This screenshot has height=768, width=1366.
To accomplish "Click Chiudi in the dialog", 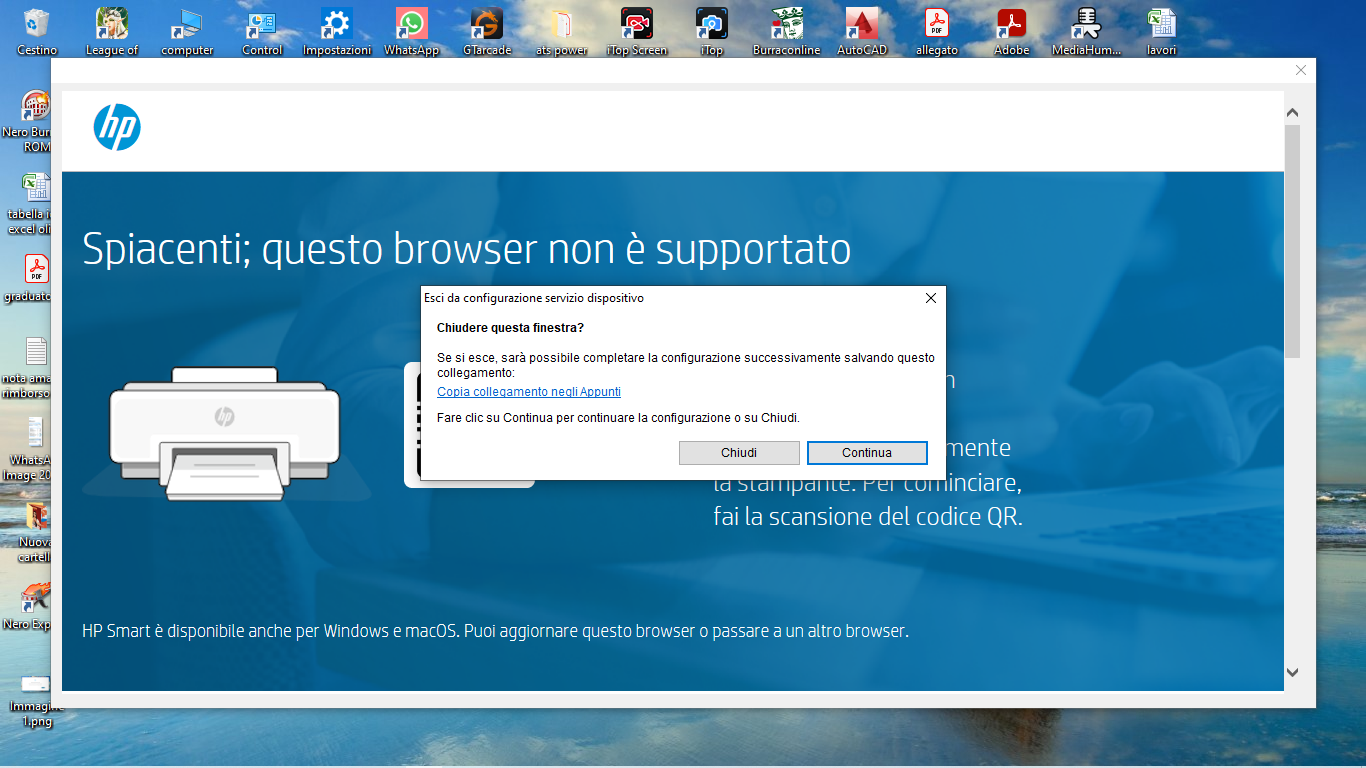I will pyautogui.click(x=739, y=453).
